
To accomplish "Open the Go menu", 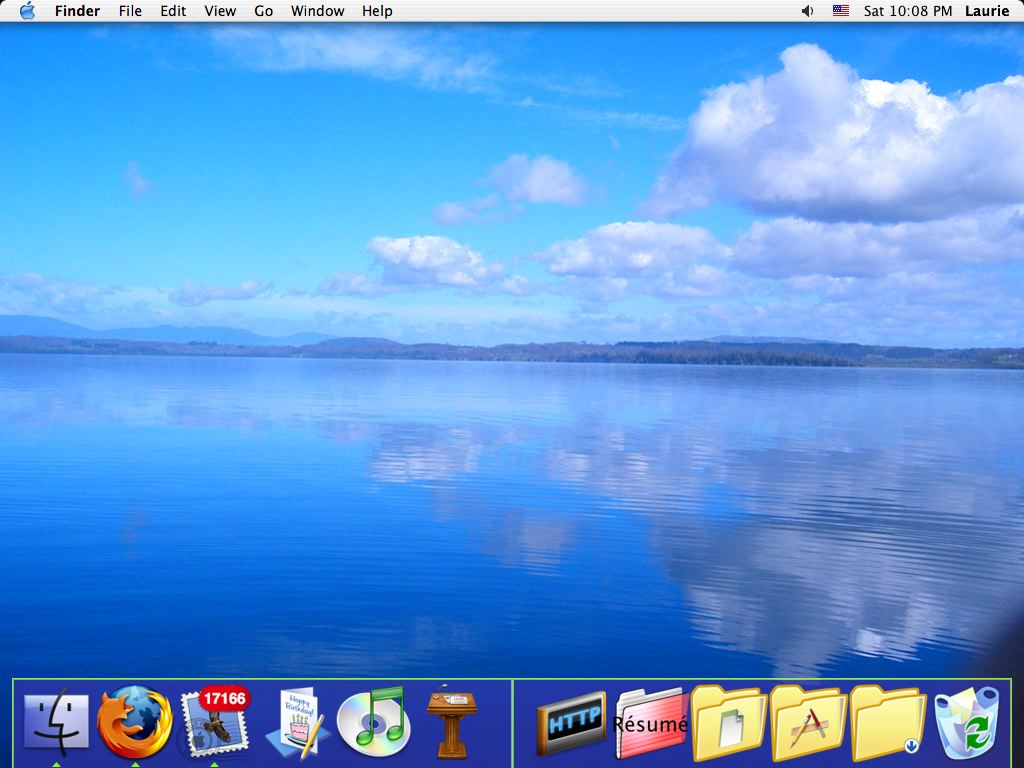I will click(x=263, y=11).
